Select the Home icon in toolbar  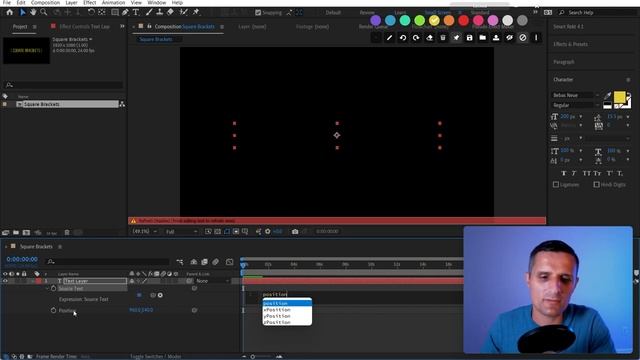(9, 12)
